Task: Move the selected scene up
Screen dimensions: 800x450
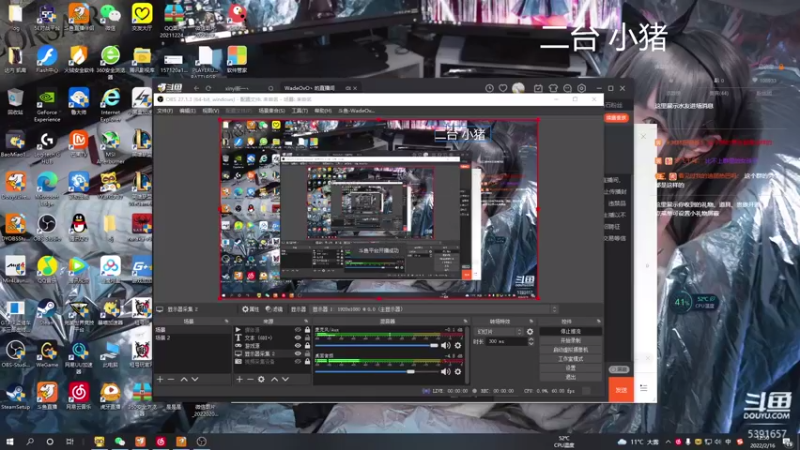Action: [x=184, y=379]
